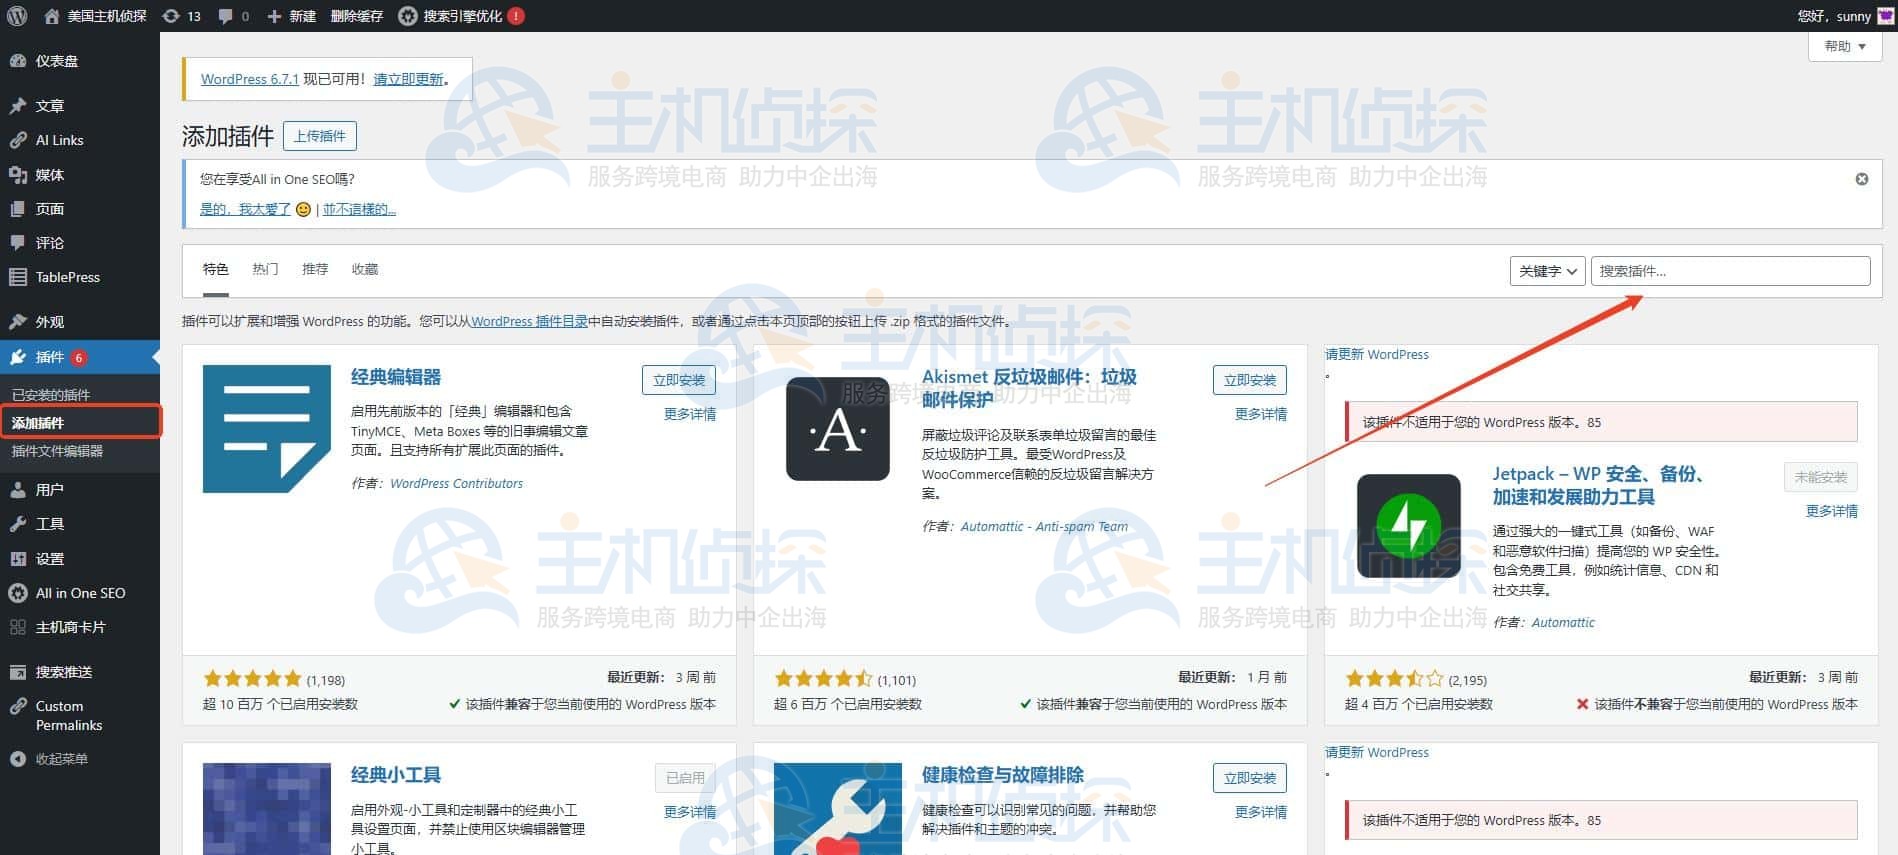Image resolution: width=1898 pixels, height=855 pixels.
Task: Open comments bubble in admin bar
Action: click(x=234, y=16)
